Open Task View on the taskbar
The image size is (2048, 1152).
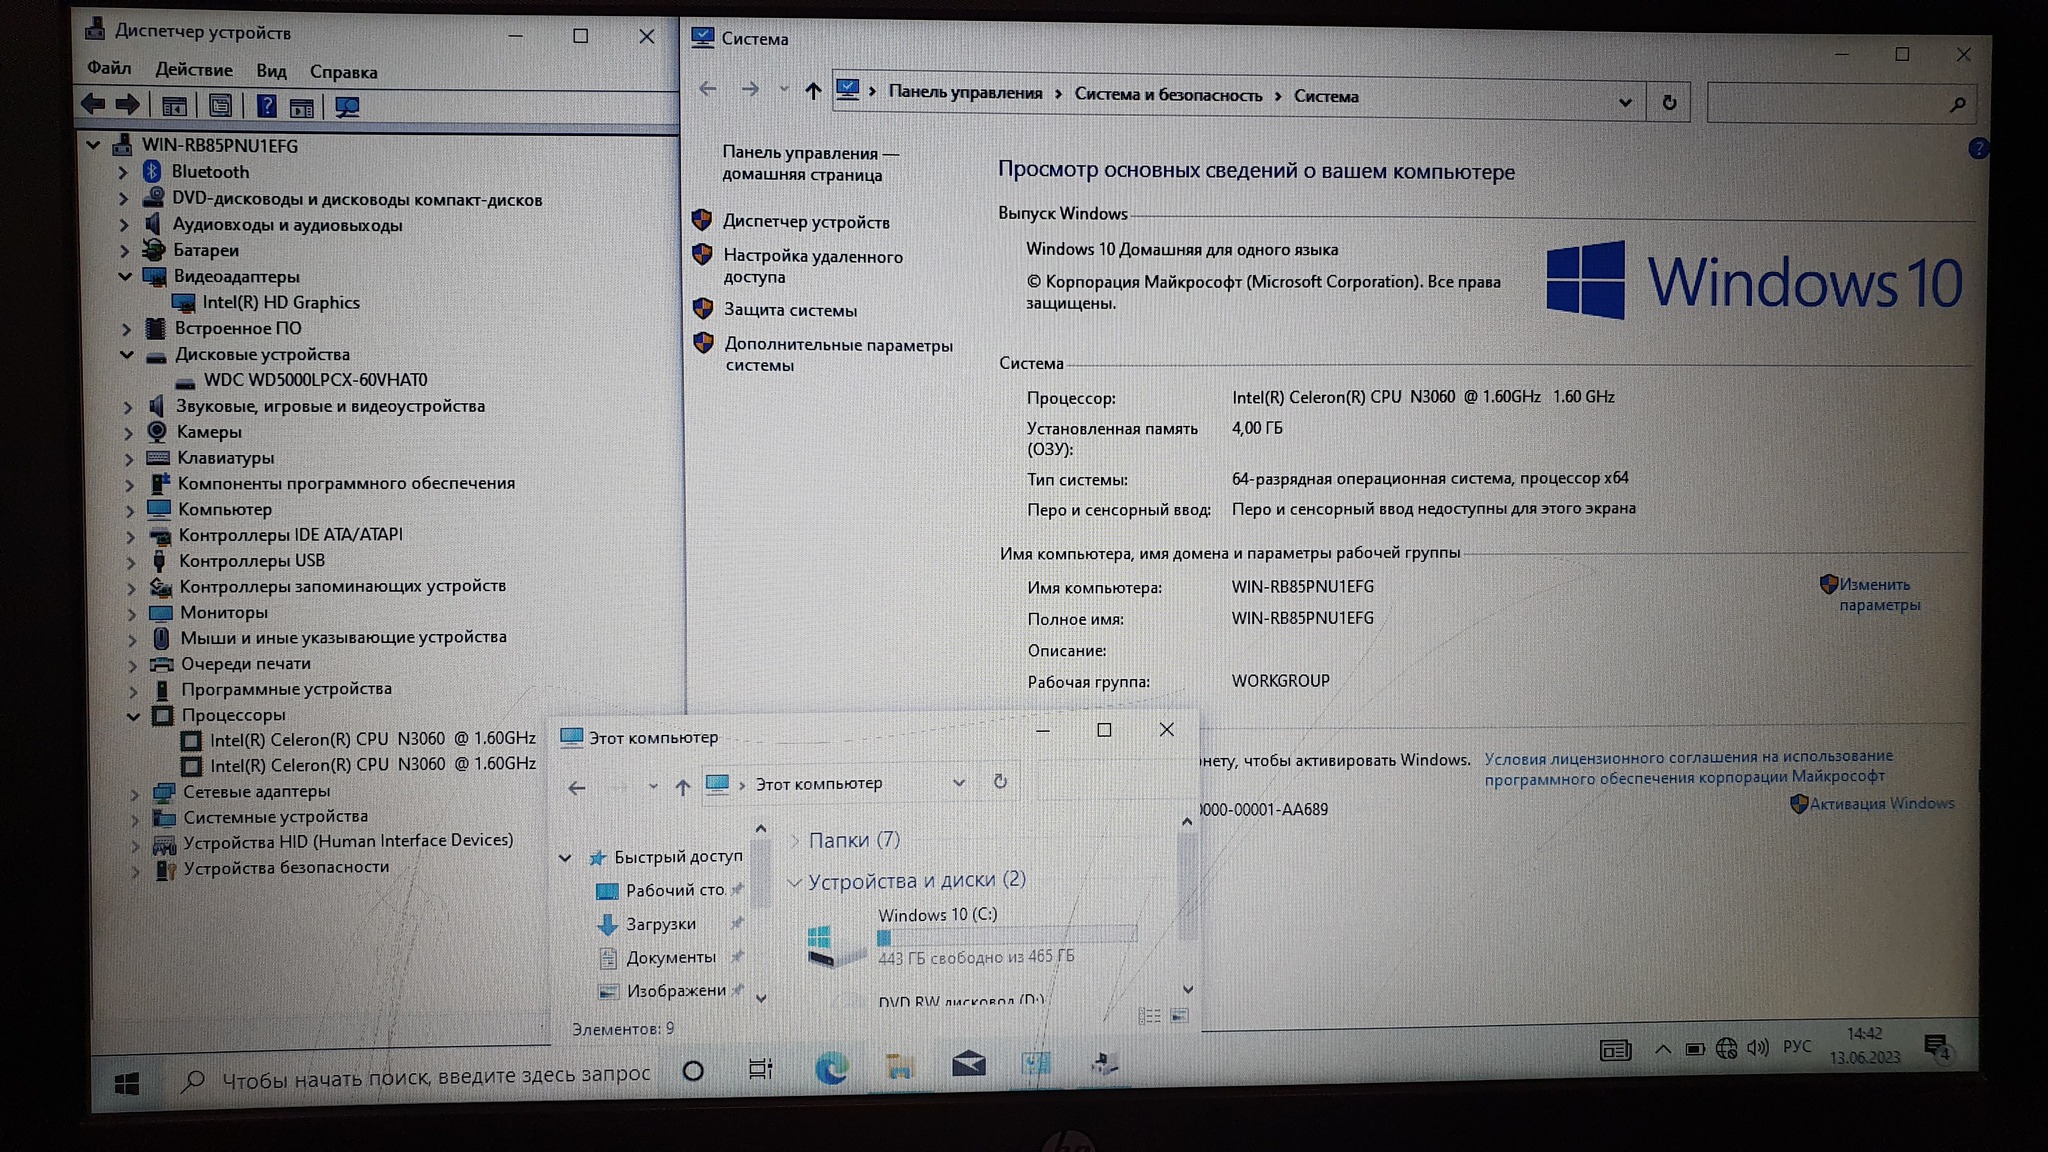[760, 1069]
